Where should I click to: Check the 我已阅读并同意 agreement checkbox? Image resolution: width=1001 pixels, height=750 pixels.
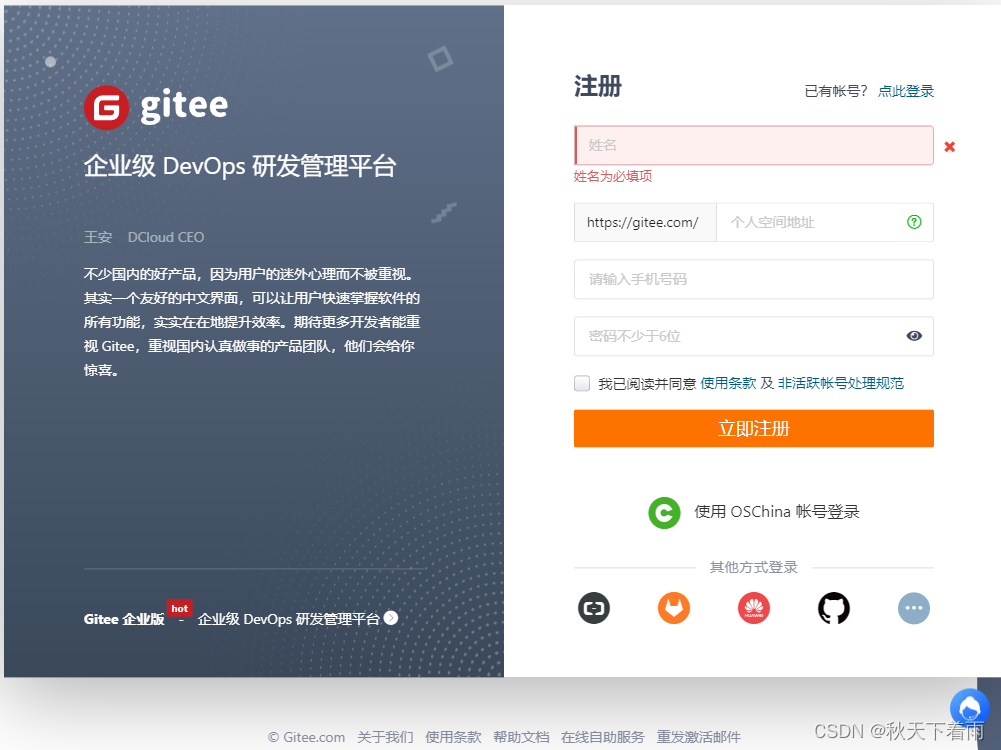tap(582, 383)
